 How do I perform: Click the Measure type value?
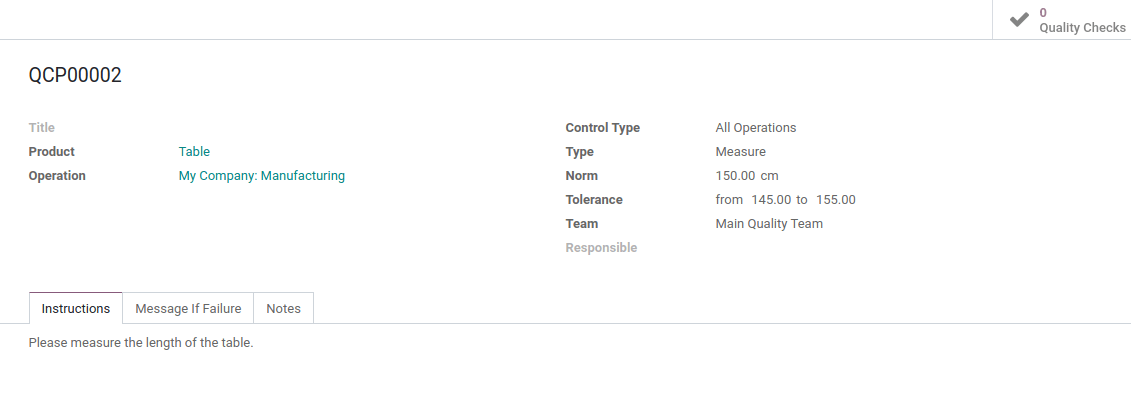(741, 151)
